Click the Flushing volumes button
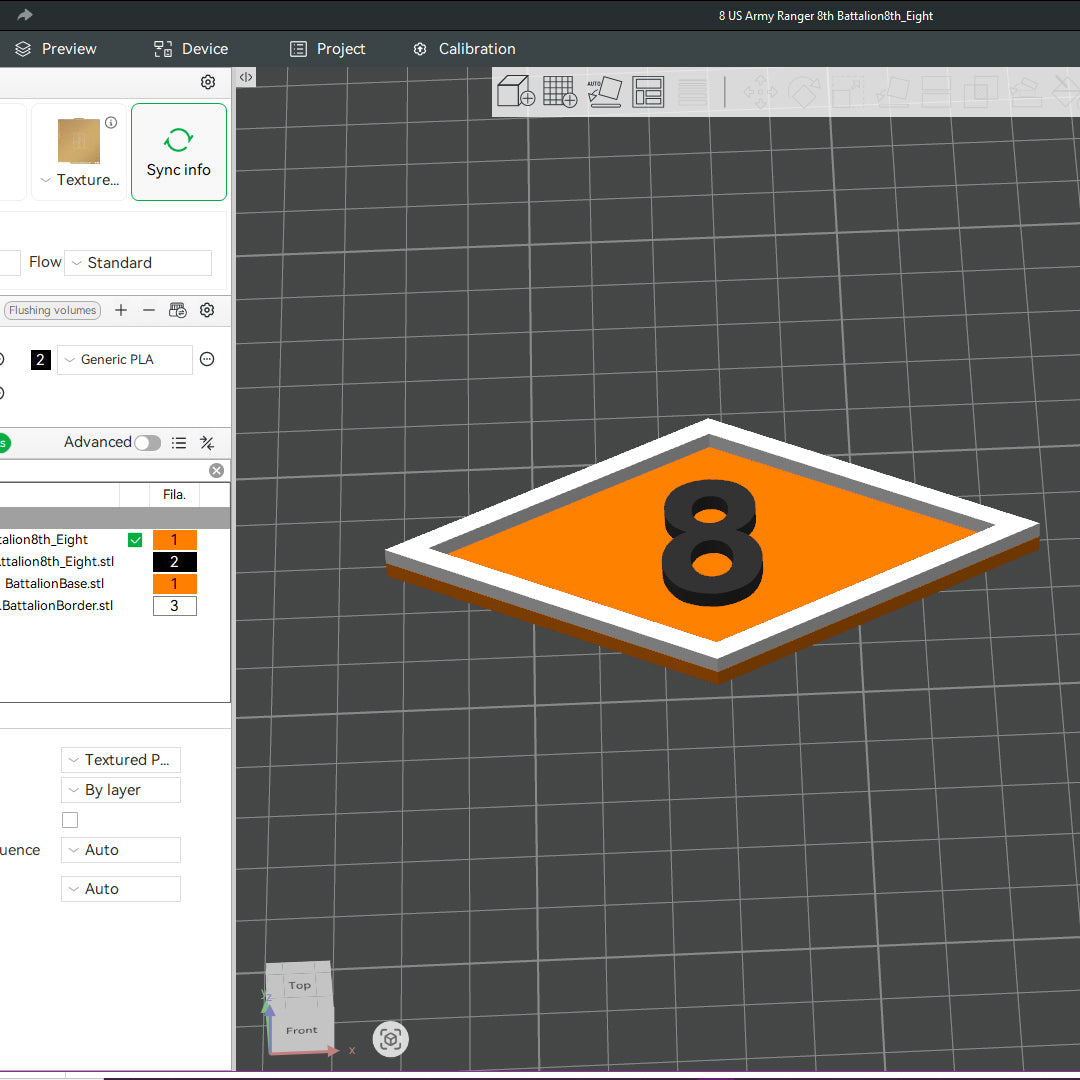 (x=52, y=310)
